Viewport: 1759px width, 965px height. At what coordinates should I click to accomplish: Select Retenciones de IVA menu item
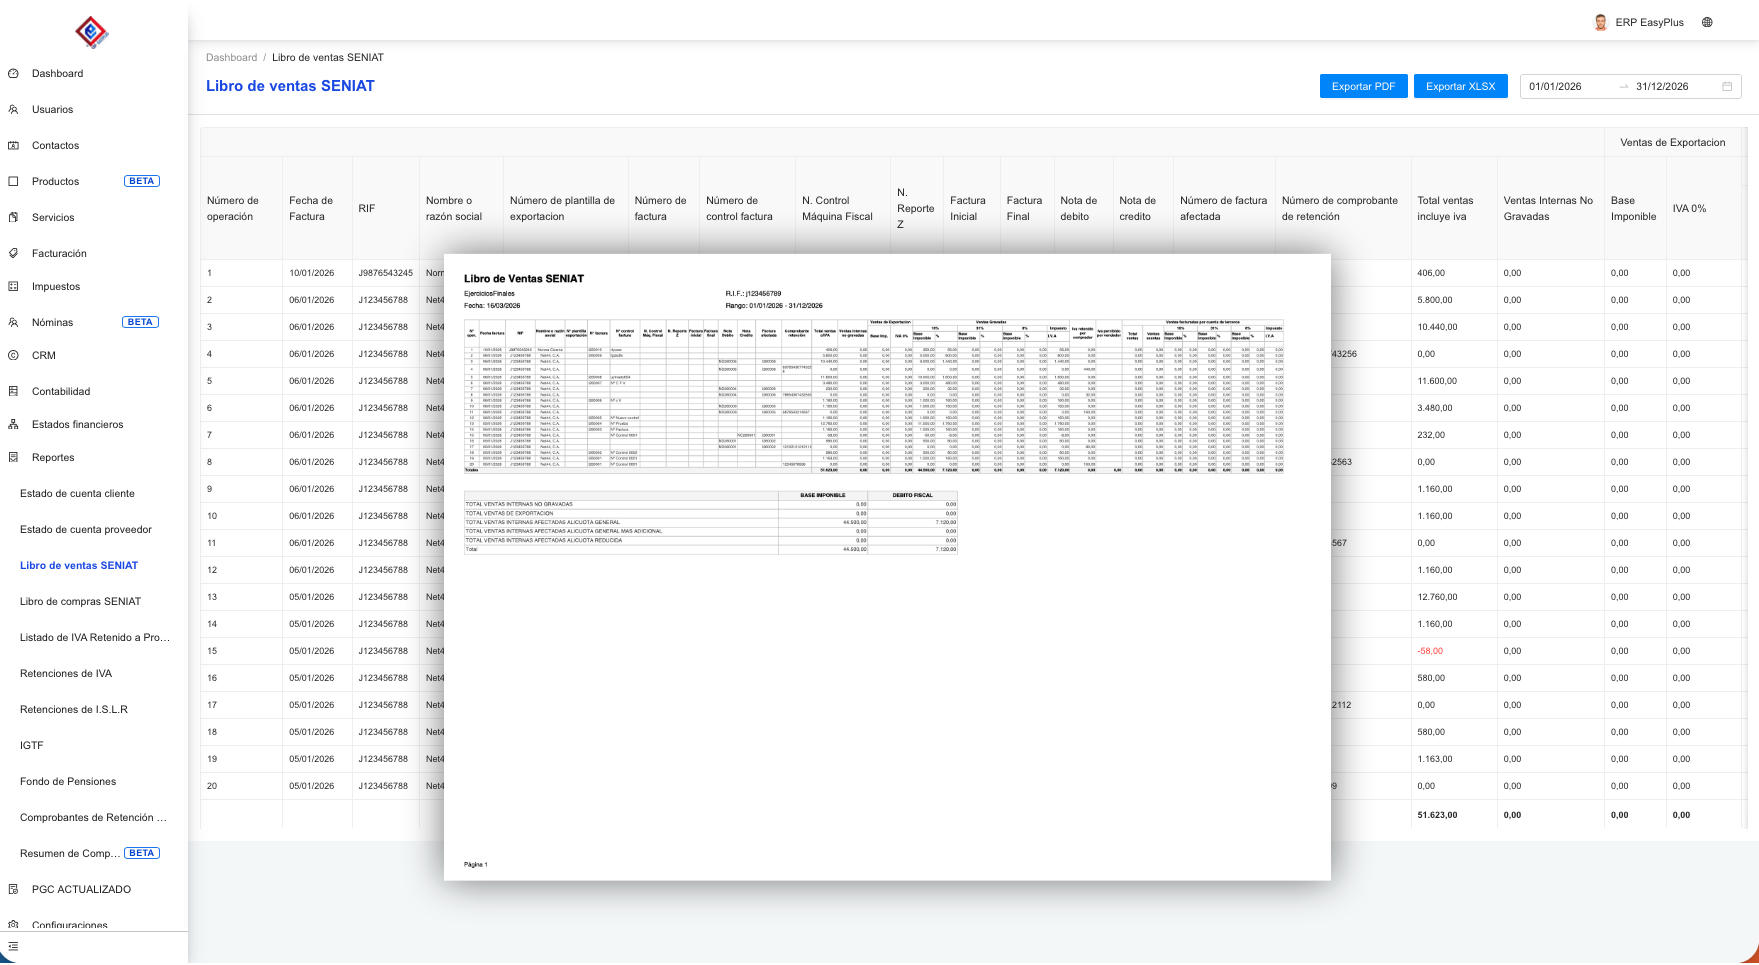click(66, 674)
